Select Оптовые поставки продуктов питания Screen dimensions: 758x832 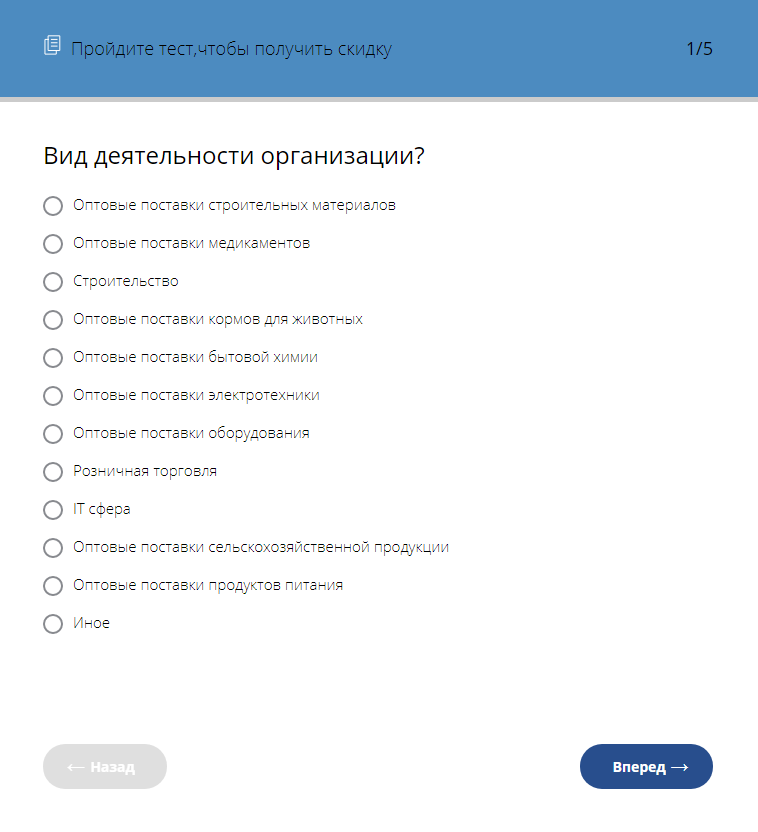click(52, 586)
